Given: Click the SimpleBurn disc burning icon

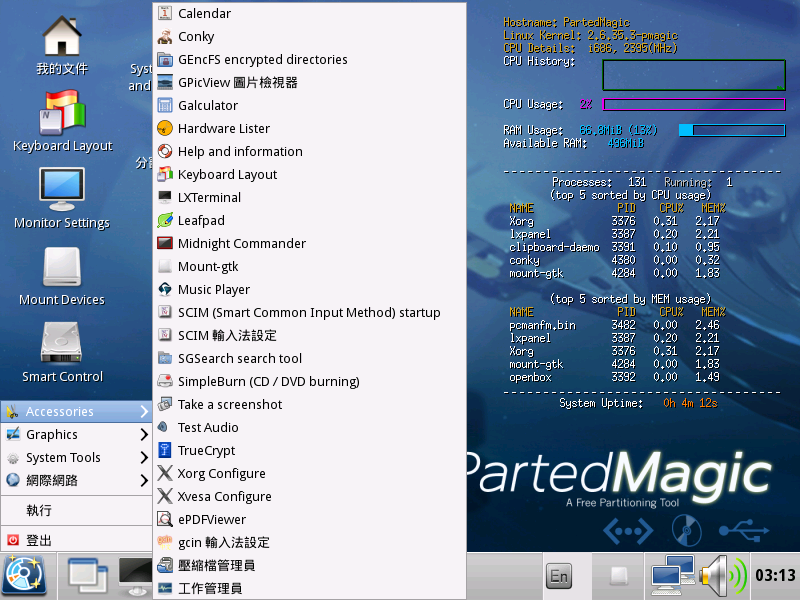Looking at the screenshot, I should pyautogui.click(x=165, y=381).
